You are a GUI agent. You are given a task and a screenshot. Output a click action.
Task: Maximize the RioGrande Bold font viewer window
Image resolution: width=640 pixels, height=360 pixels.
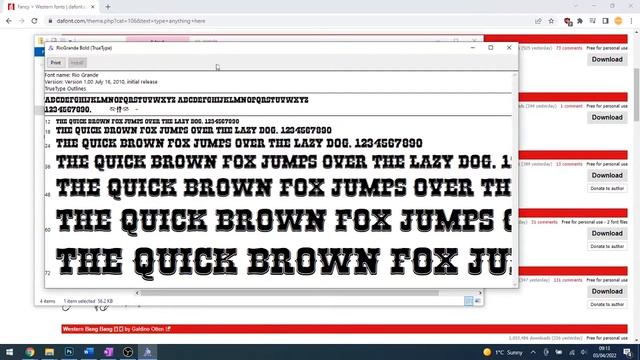point(491,48)
